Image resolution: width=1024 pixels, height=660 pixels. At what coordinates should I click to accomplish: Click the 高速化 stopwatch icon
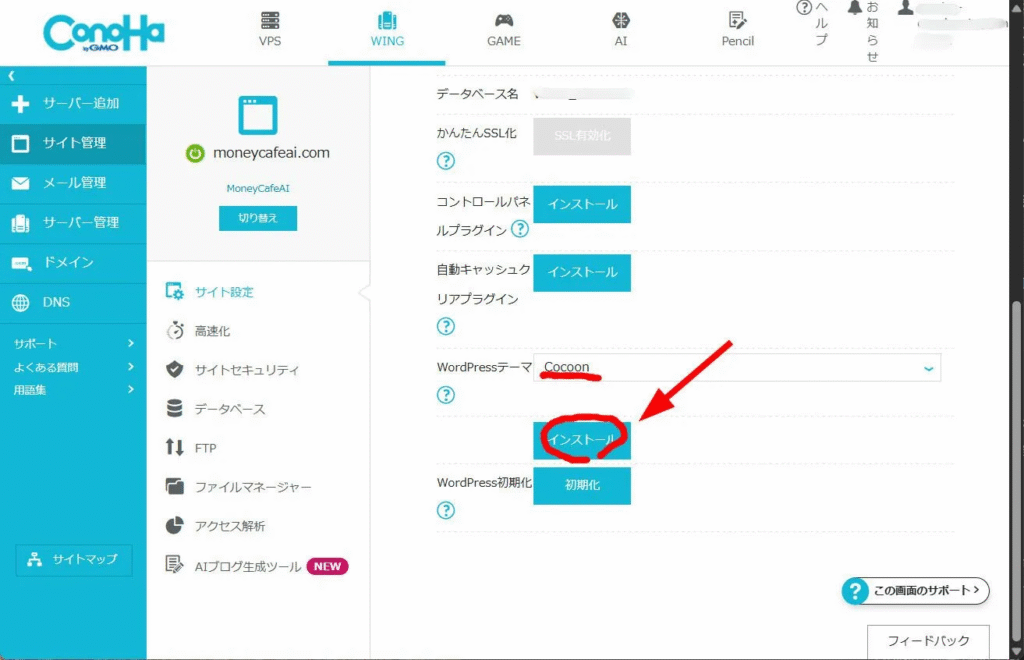174,330
